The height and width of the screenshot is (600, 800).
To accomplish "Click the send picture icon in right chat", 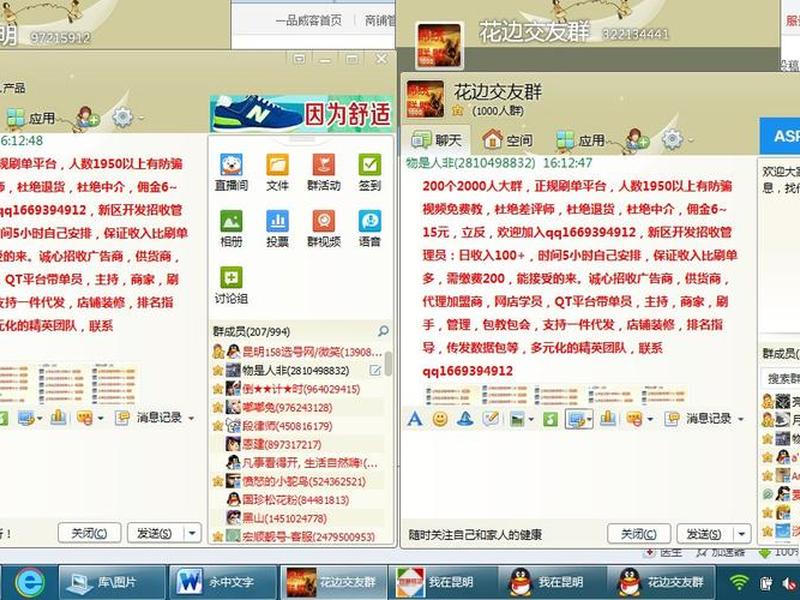I will [517, 419].
